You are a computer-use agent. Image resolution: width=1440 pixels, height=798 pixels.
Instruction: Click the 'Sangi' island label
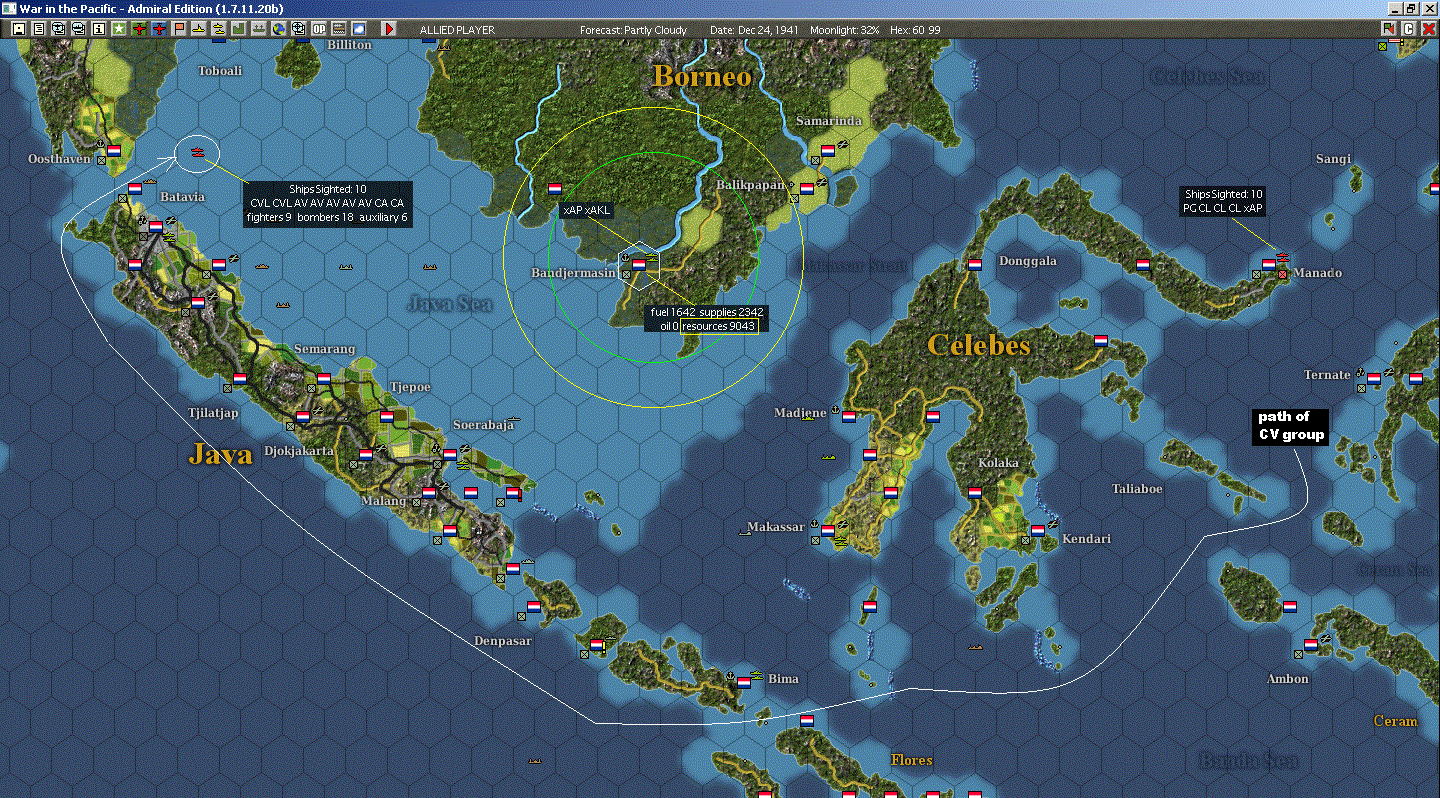point(1333,159)
